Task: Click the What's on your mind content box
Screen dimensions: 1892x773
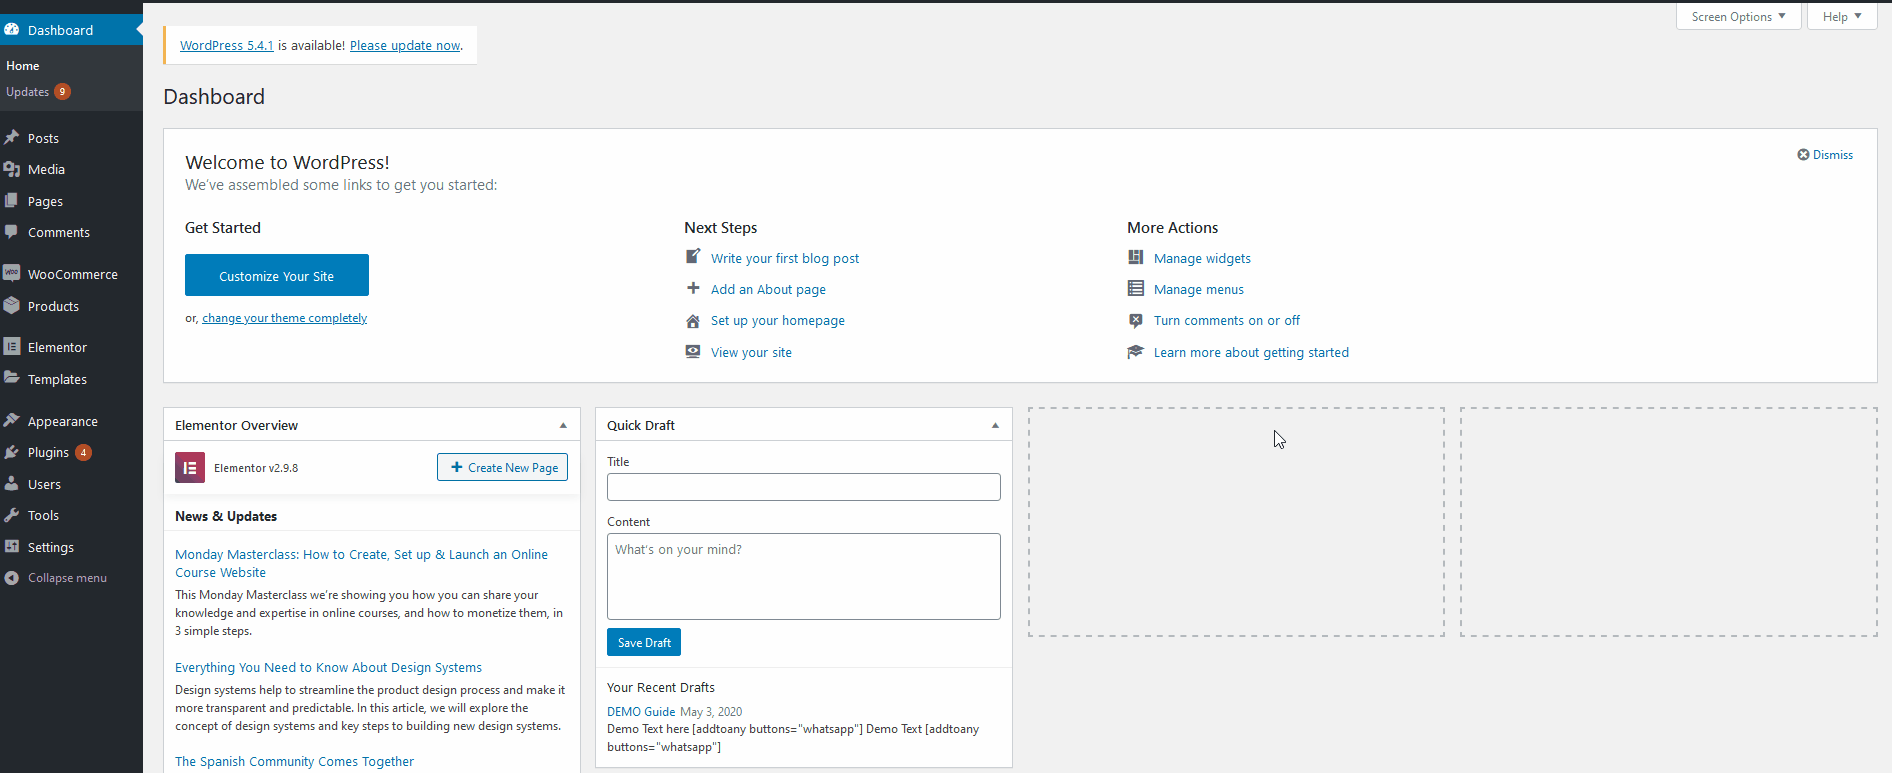Action: (803, 576)
